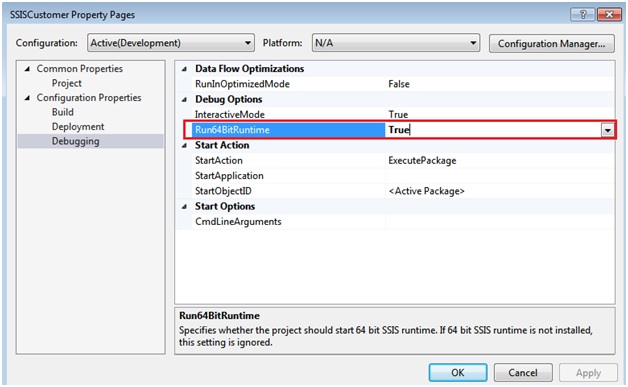Collapse the Start Action section

tap(184, 145)
